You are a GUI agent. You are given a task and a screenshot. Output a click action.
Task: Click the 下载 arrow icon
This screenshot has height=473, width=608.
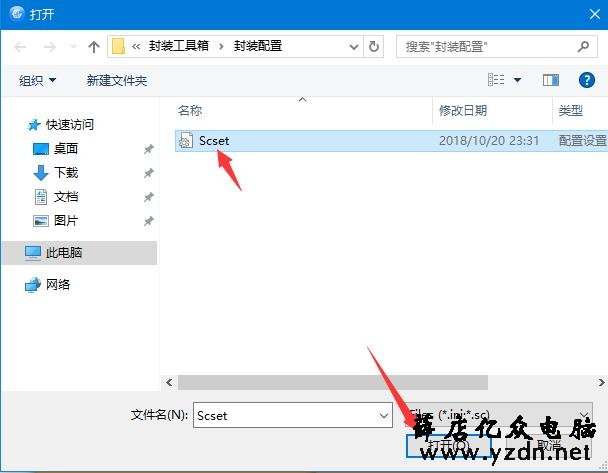[41, 173]
